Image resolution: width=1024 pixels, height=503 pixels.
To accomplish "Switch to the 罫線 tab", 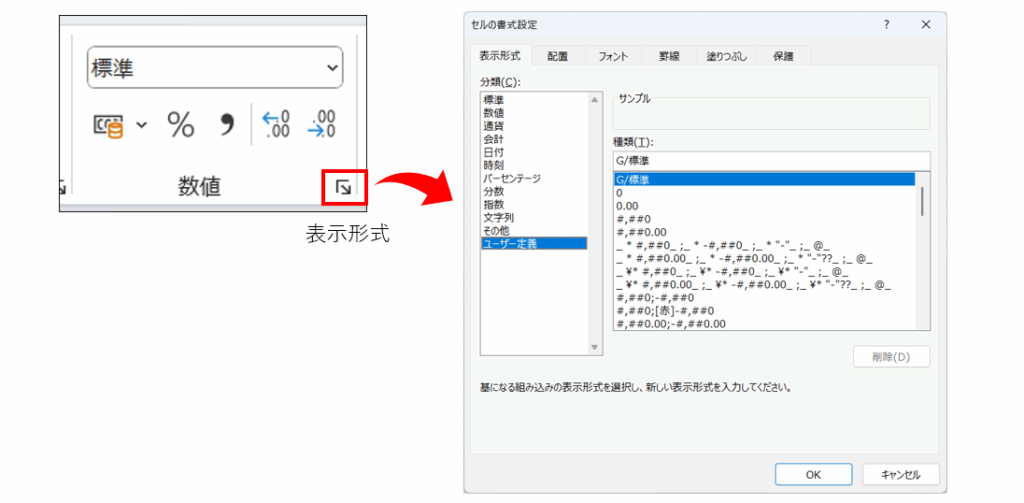I will pos(670,57).
